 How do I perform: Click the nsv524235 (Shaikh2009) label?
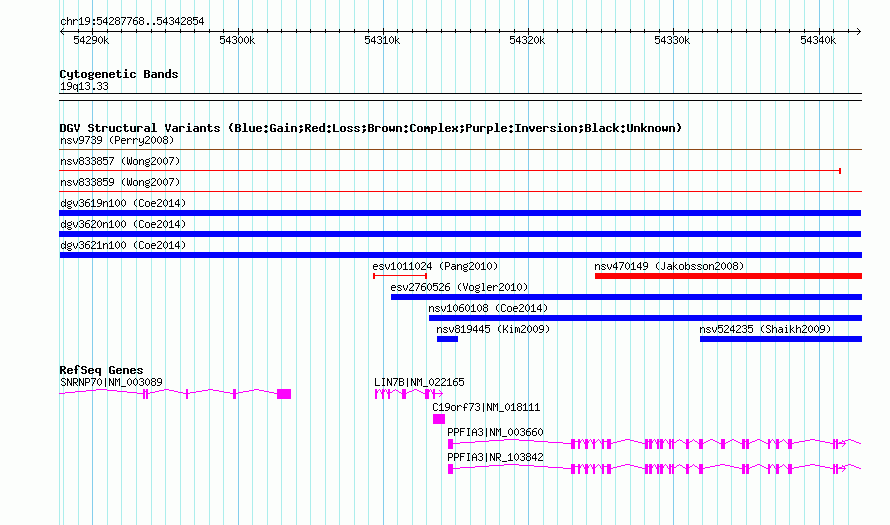tap(765, 329)
